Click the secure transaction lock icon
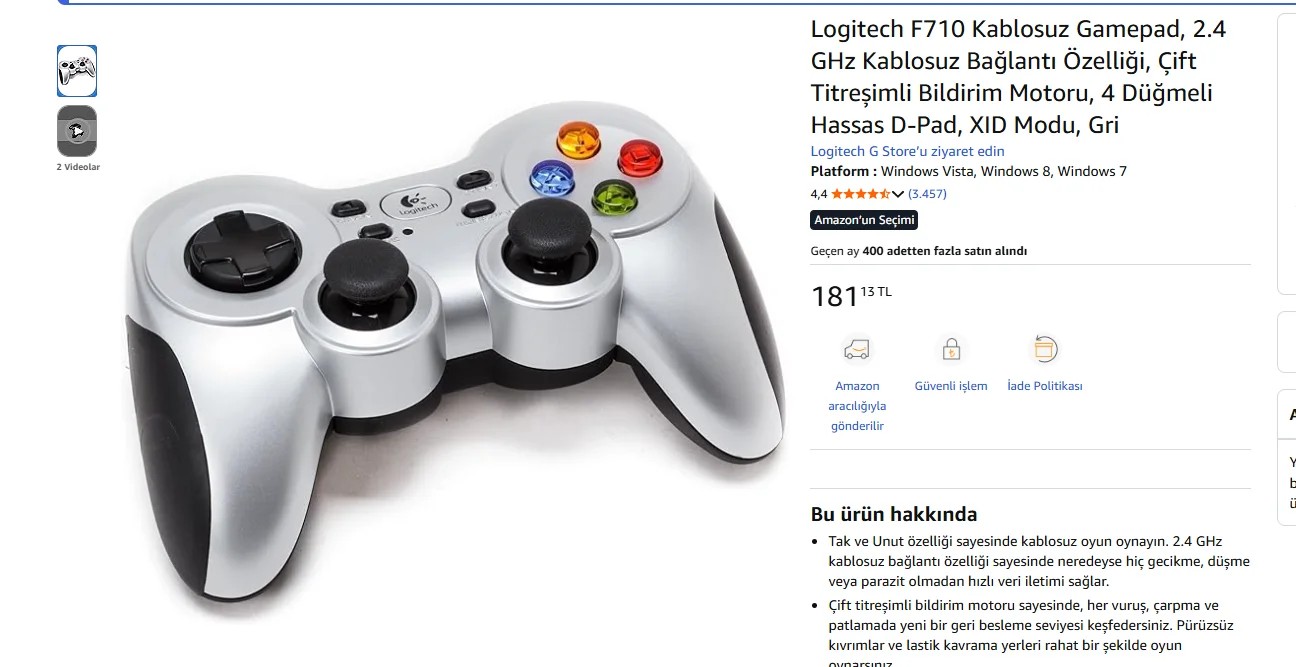 tap(950, 350)
